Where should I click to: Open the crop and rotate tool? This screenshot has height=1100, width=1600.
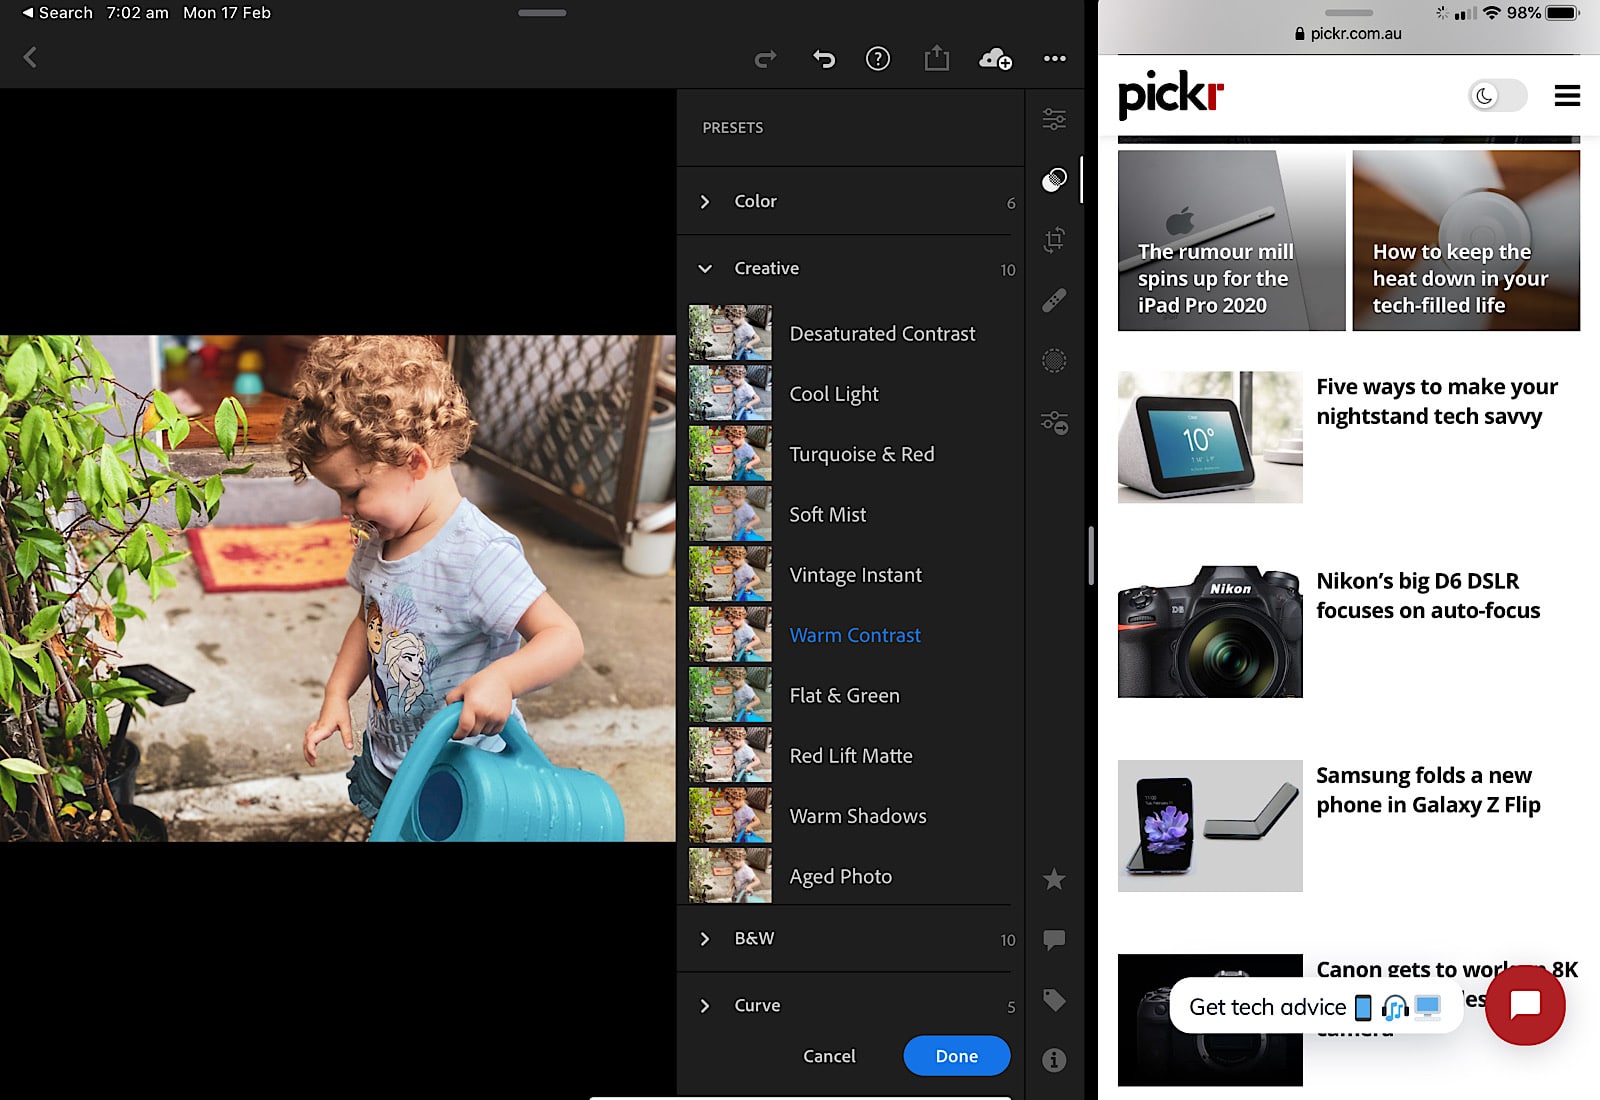coord(1054,240)
